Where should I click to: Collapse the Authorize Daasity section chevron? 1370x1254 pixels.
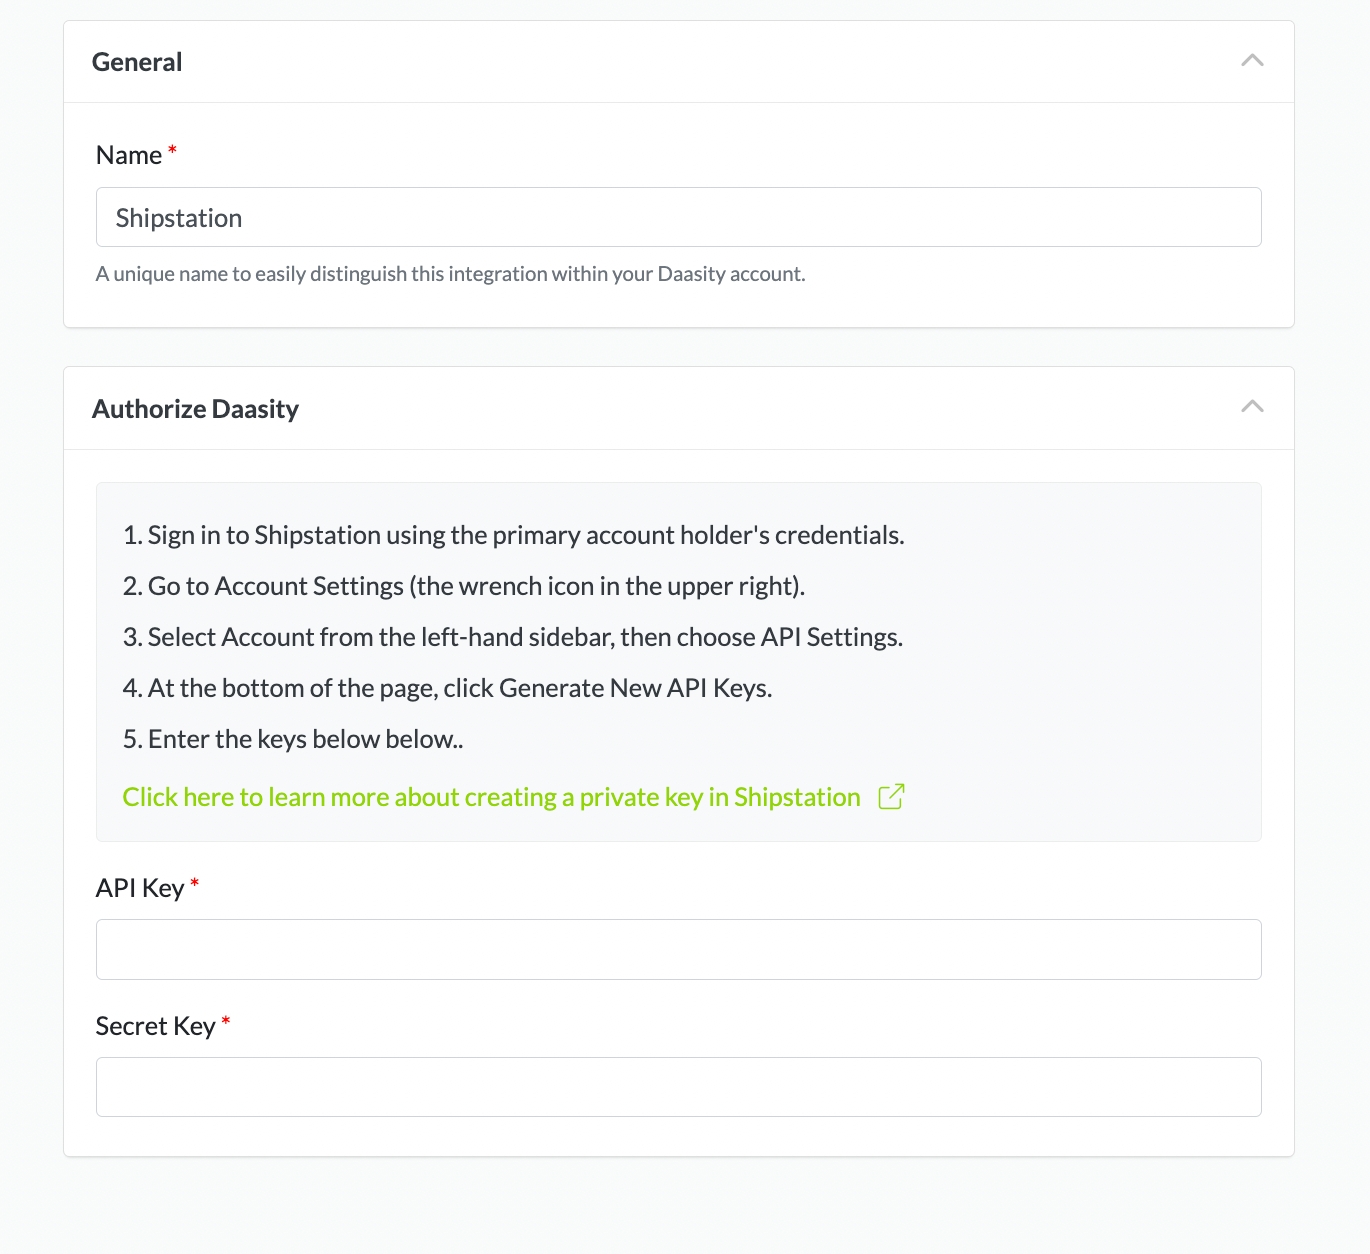pos(1252,407)
